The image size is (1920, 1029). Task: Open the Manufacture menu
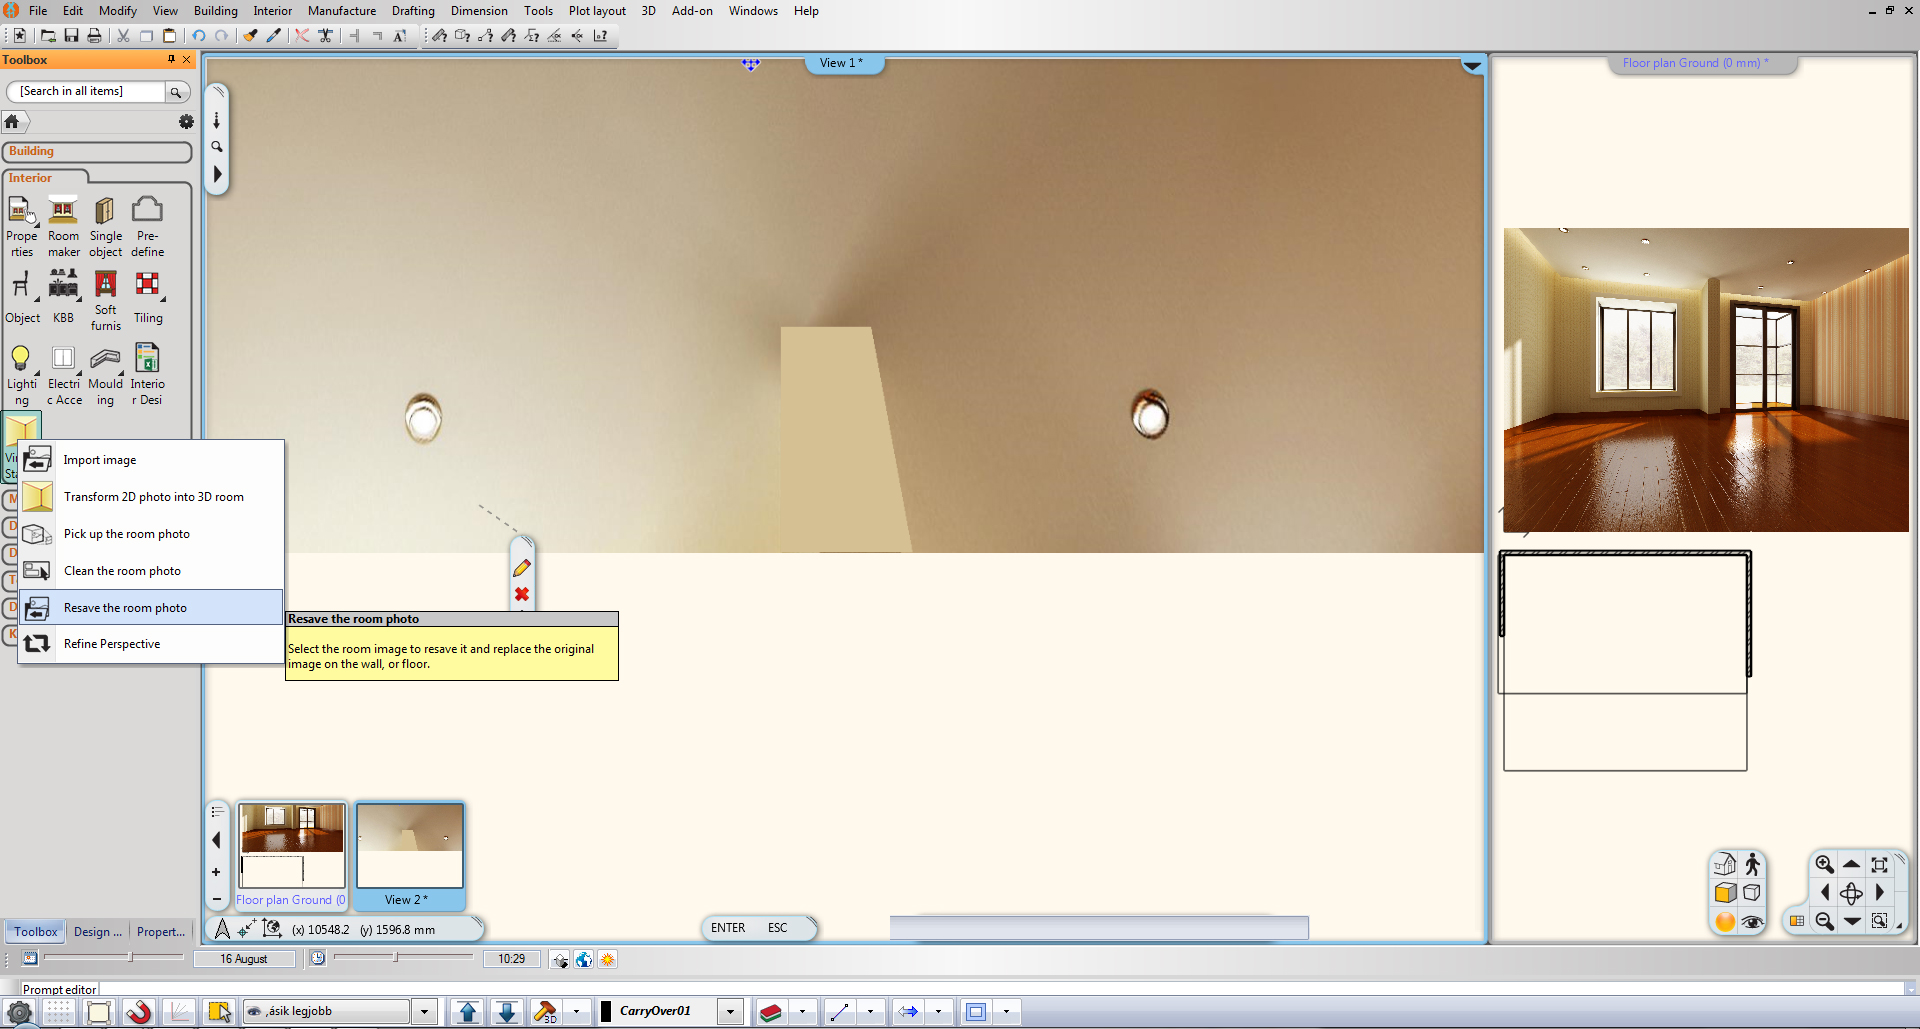pos(341,11)
